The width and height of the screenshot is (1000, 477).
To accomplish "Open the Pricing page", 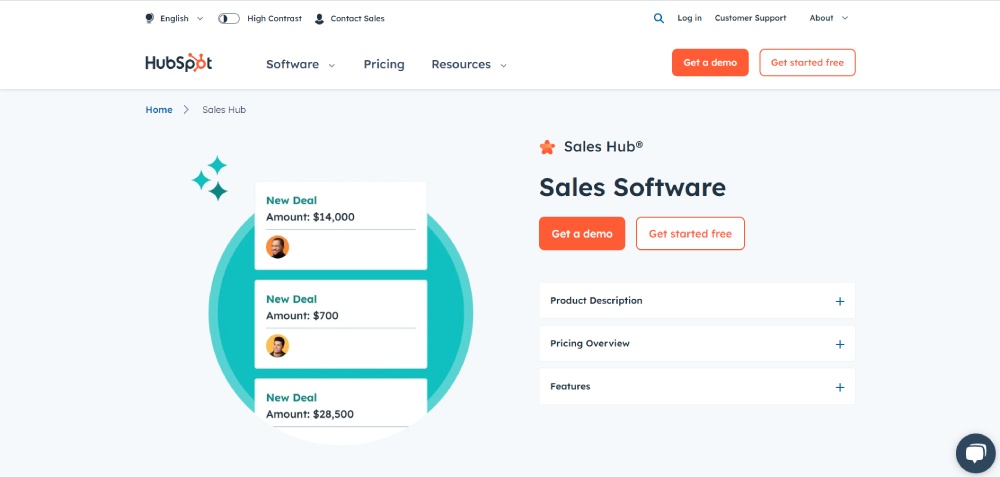I will 384,64.
